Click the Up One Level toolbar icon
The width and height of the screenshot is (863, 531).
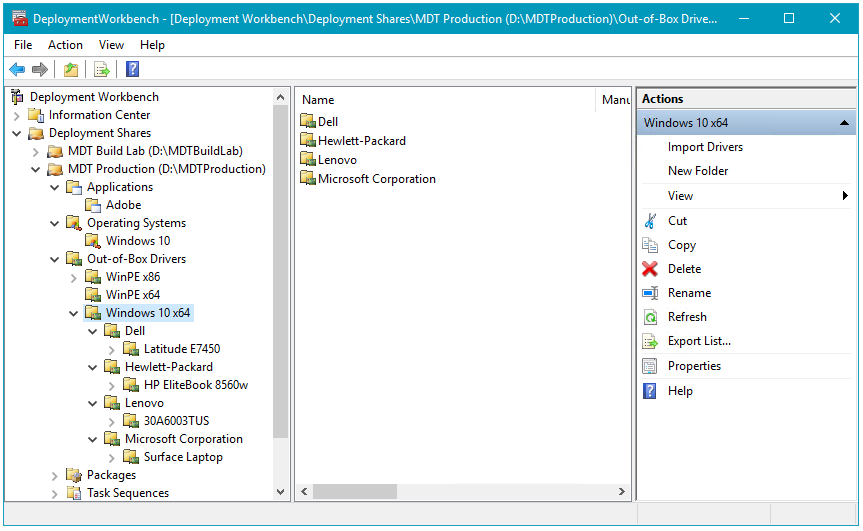coord(70,69)
